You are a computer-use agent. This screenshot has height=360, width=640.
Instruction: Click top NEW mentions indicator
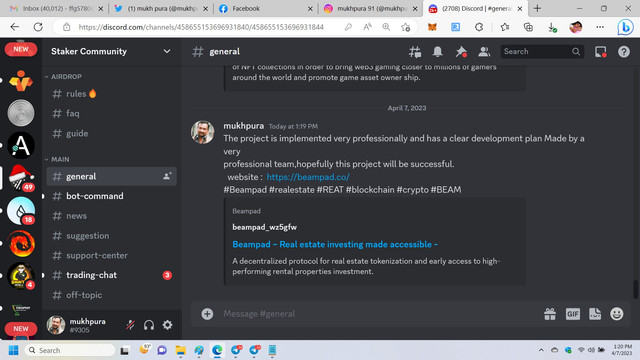pos(21,49)
